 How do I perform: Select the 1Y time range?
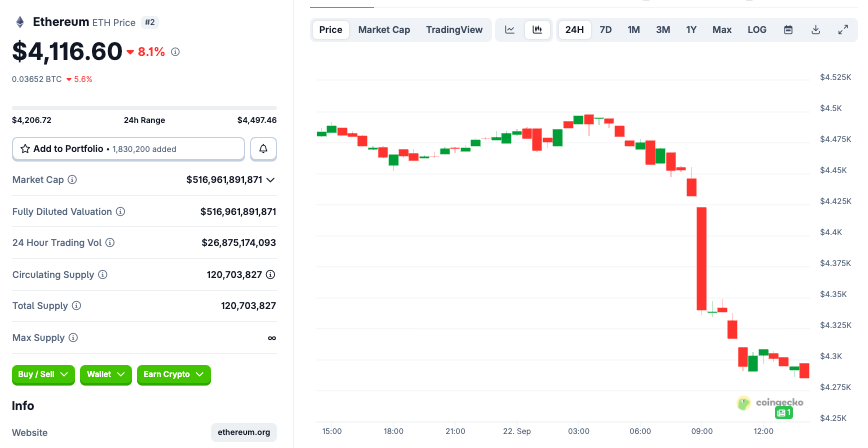[x=691, y=30]
